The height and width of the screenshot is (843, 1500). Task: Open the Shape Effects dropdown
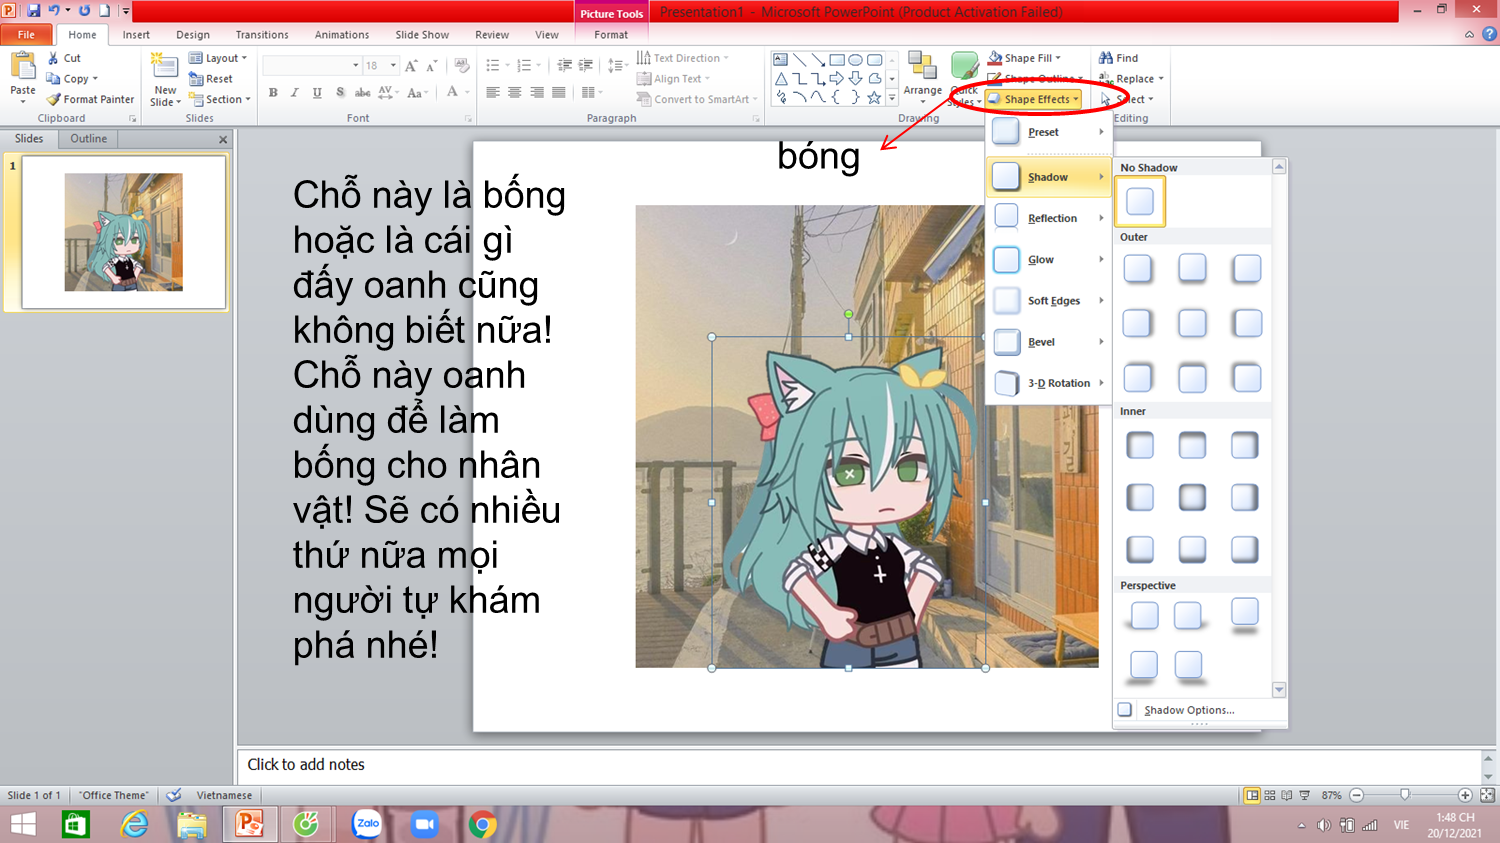pos(1033,99)
